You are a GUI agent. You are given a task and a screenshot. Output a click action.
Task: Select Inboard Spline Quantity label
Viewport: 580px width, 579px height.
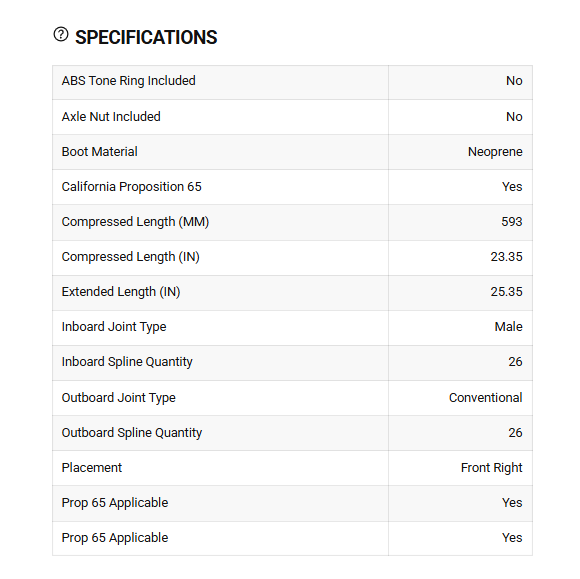coord(127,362)
